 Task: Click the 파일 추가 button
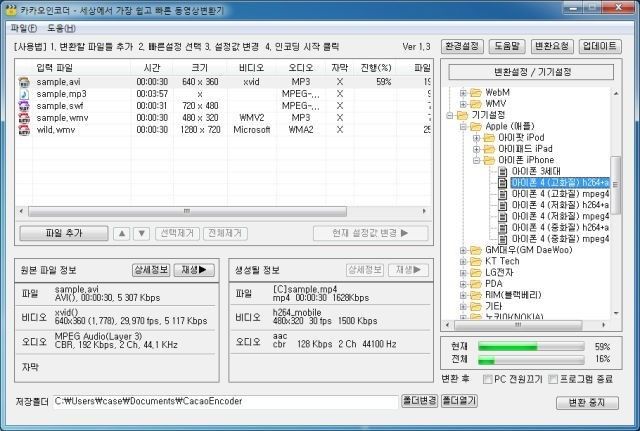pos(64,233)
